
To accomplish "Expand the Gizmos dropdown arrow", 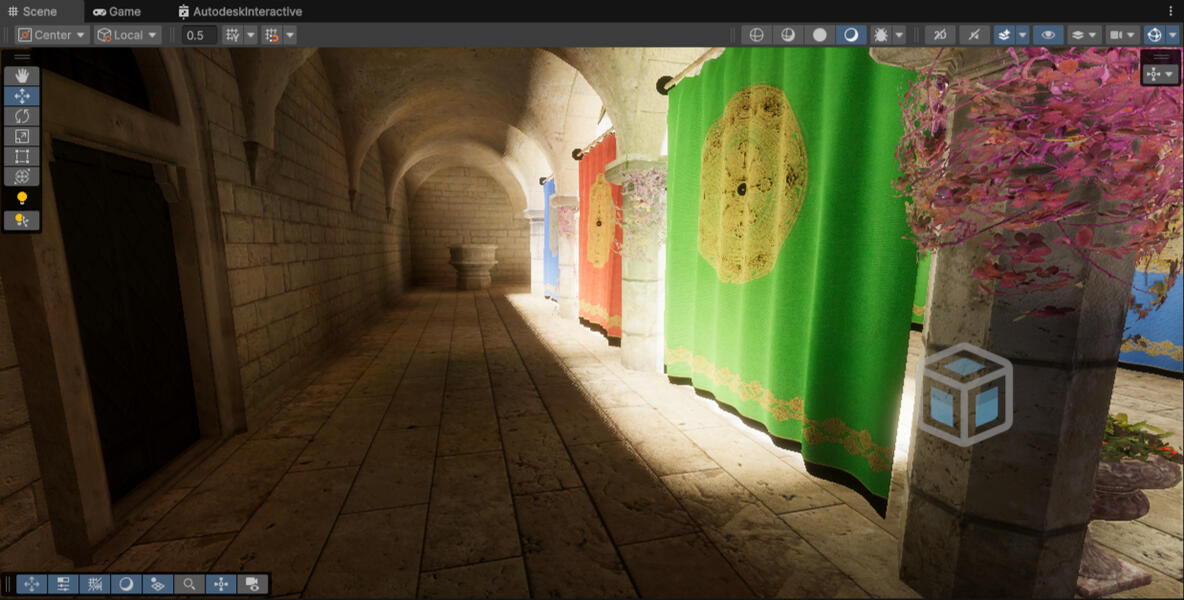I will (1173, 35).
